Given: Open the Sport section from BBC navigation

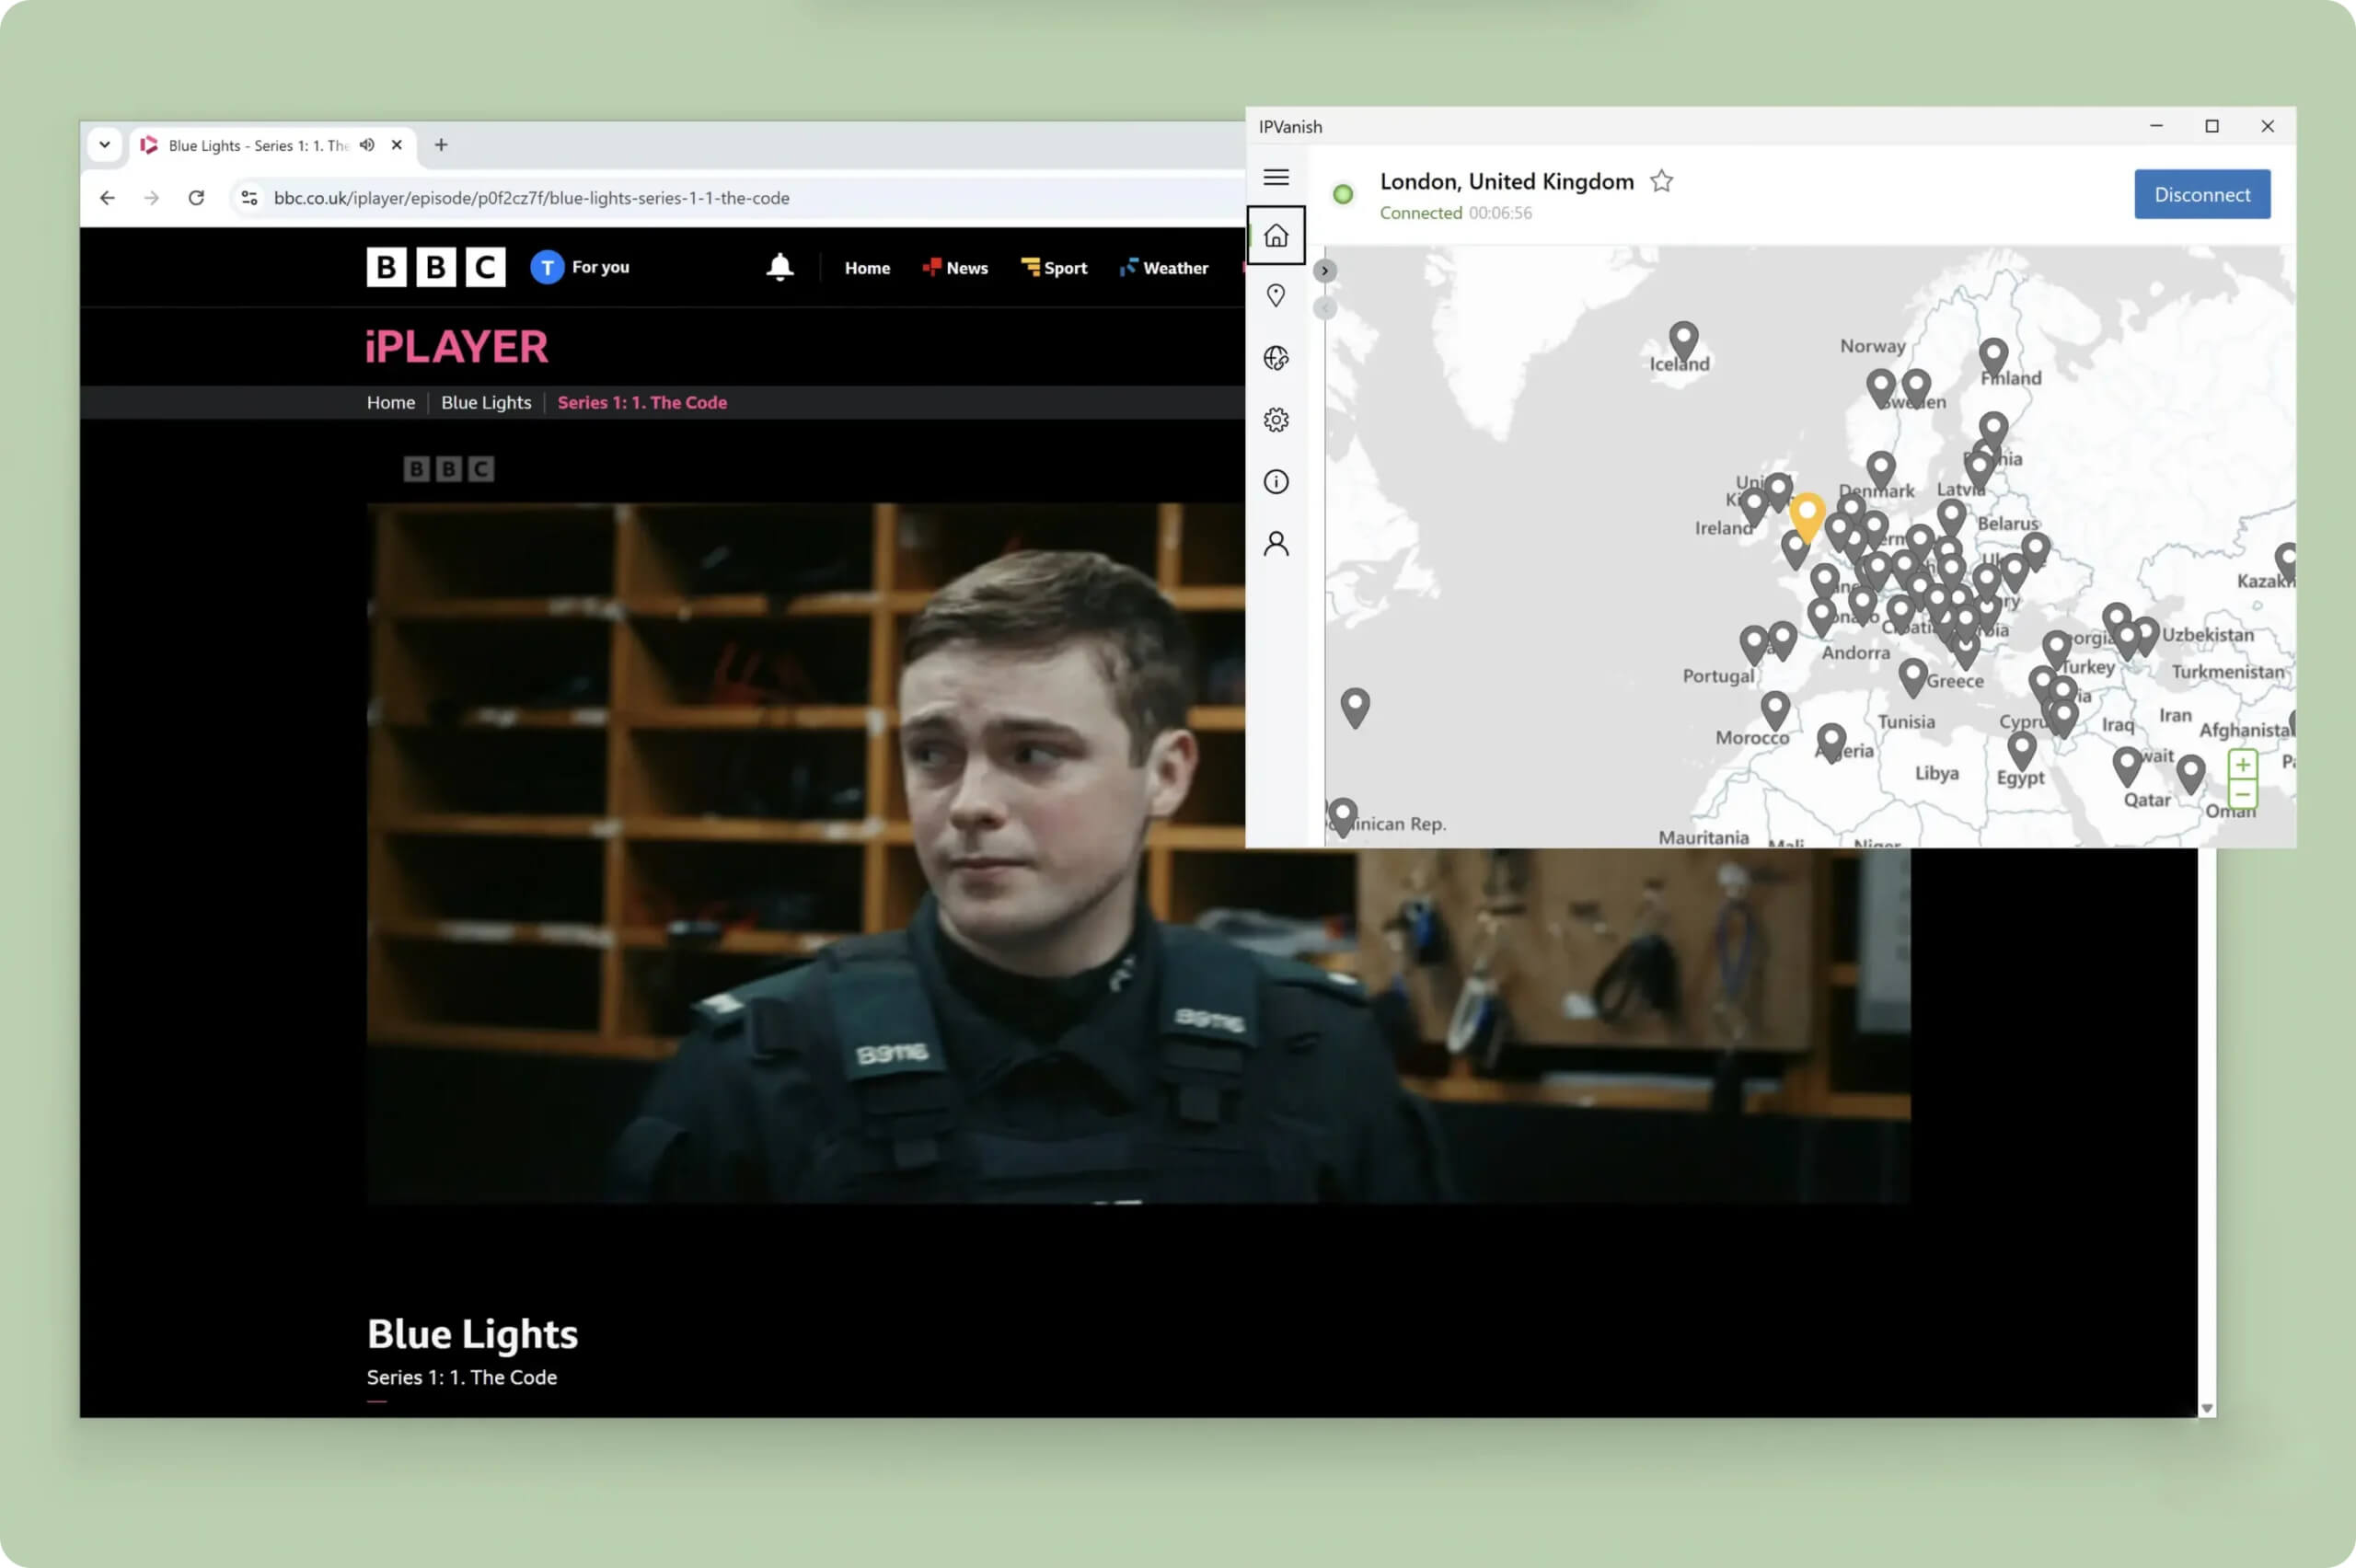Looking at the screenshot, I should pos(1054,267).
